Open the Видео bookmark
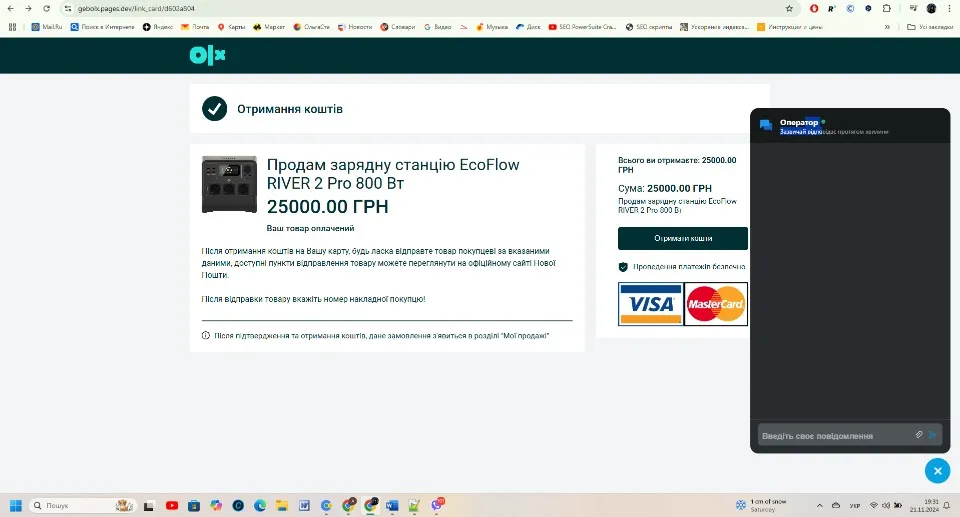The width and height of the screenshot is (960, 517). 438,27
